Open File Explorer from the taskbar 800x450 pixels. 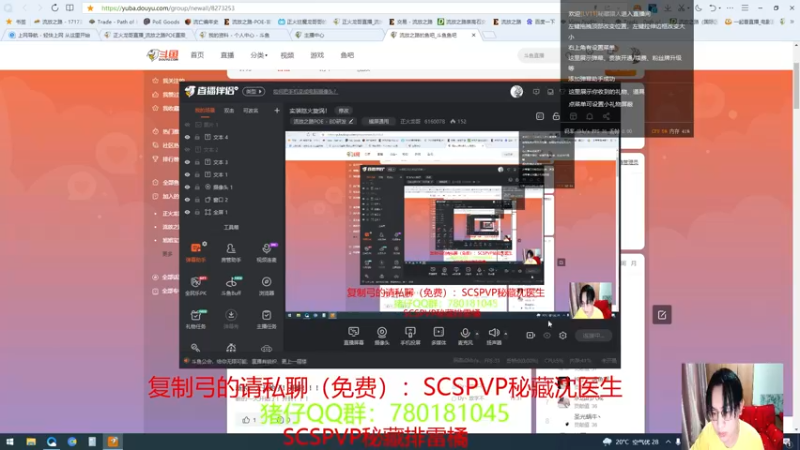coord(31,442)
